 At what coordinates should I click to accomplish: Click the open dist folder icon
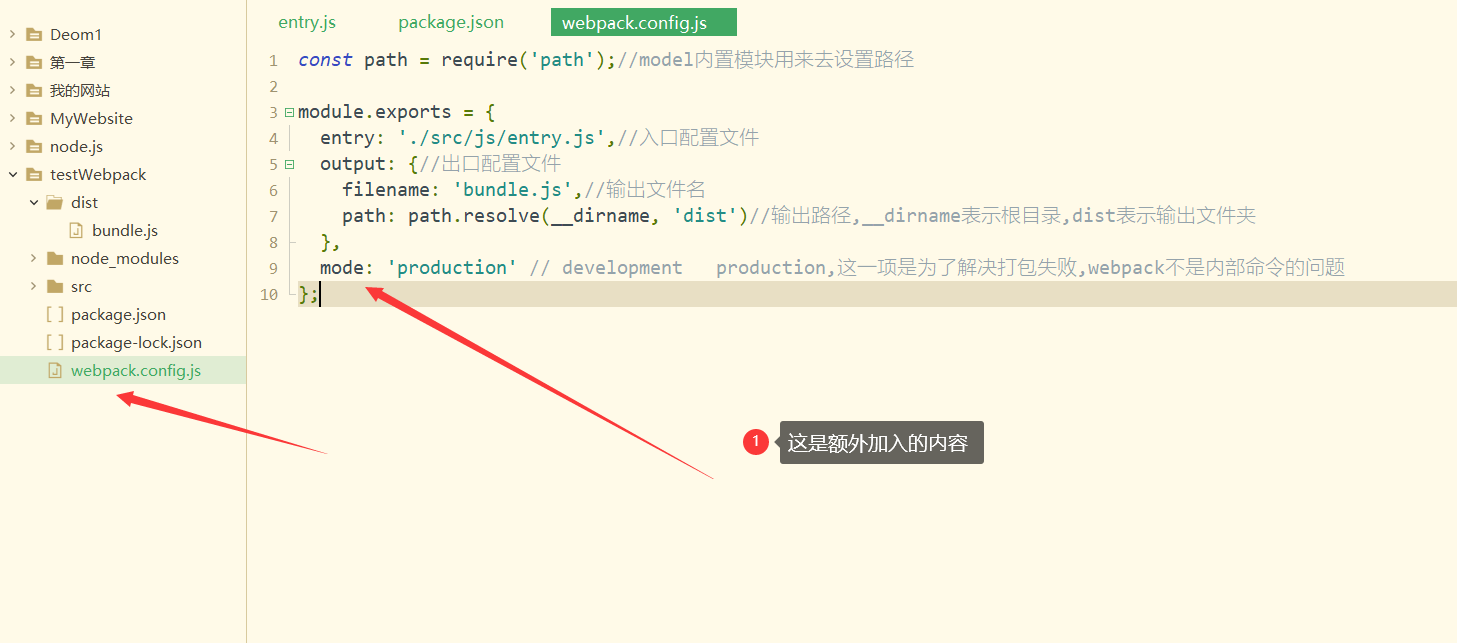point(55,202)
